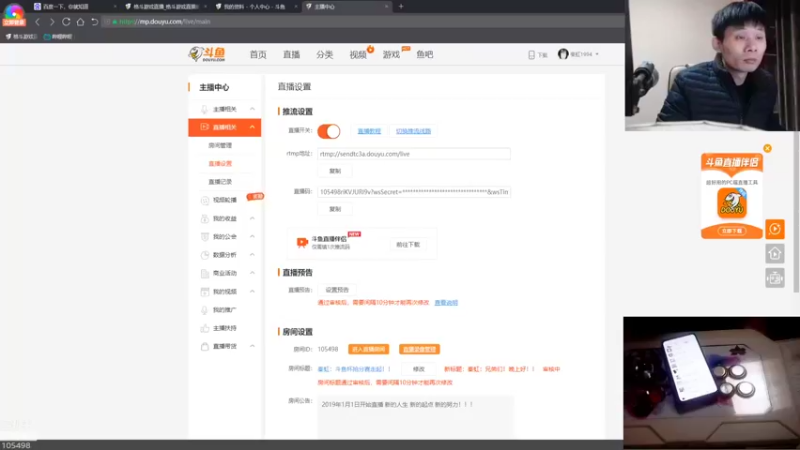Expand the 我的收益 section chevron

coord(252,218)
